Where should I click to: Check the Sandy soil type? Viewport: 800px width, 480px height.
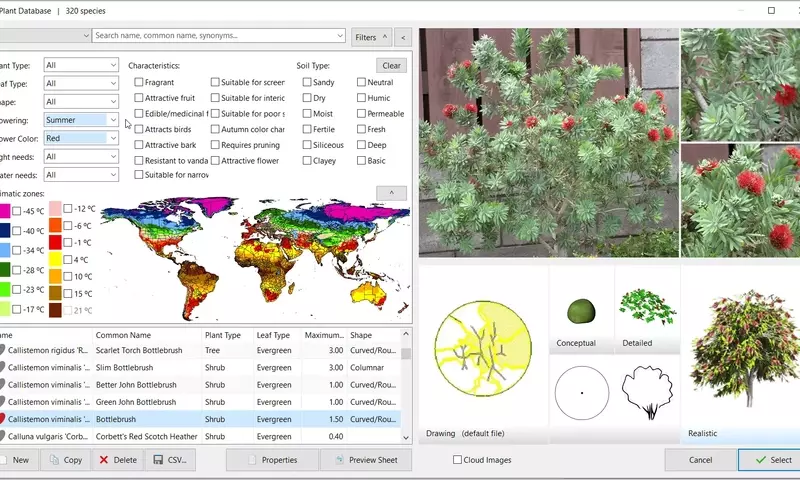(x=307, y=82)
